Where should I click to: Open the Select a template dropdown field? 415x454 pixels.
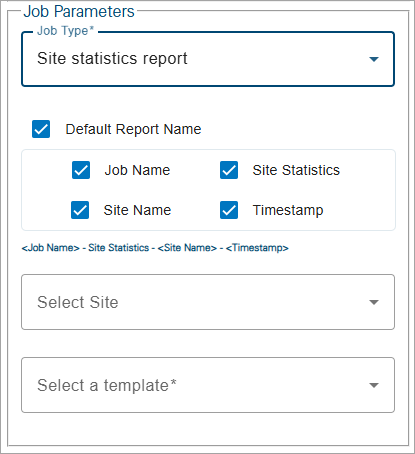tap(208, 385)
